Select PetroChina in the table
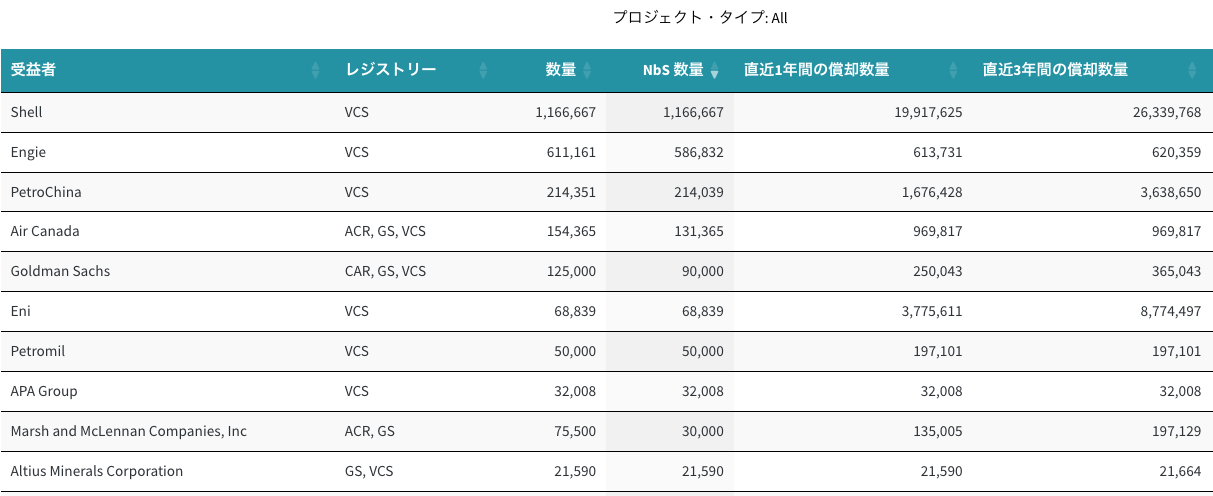The width and height of the screenshot is (1213, 496). point(46,192)
